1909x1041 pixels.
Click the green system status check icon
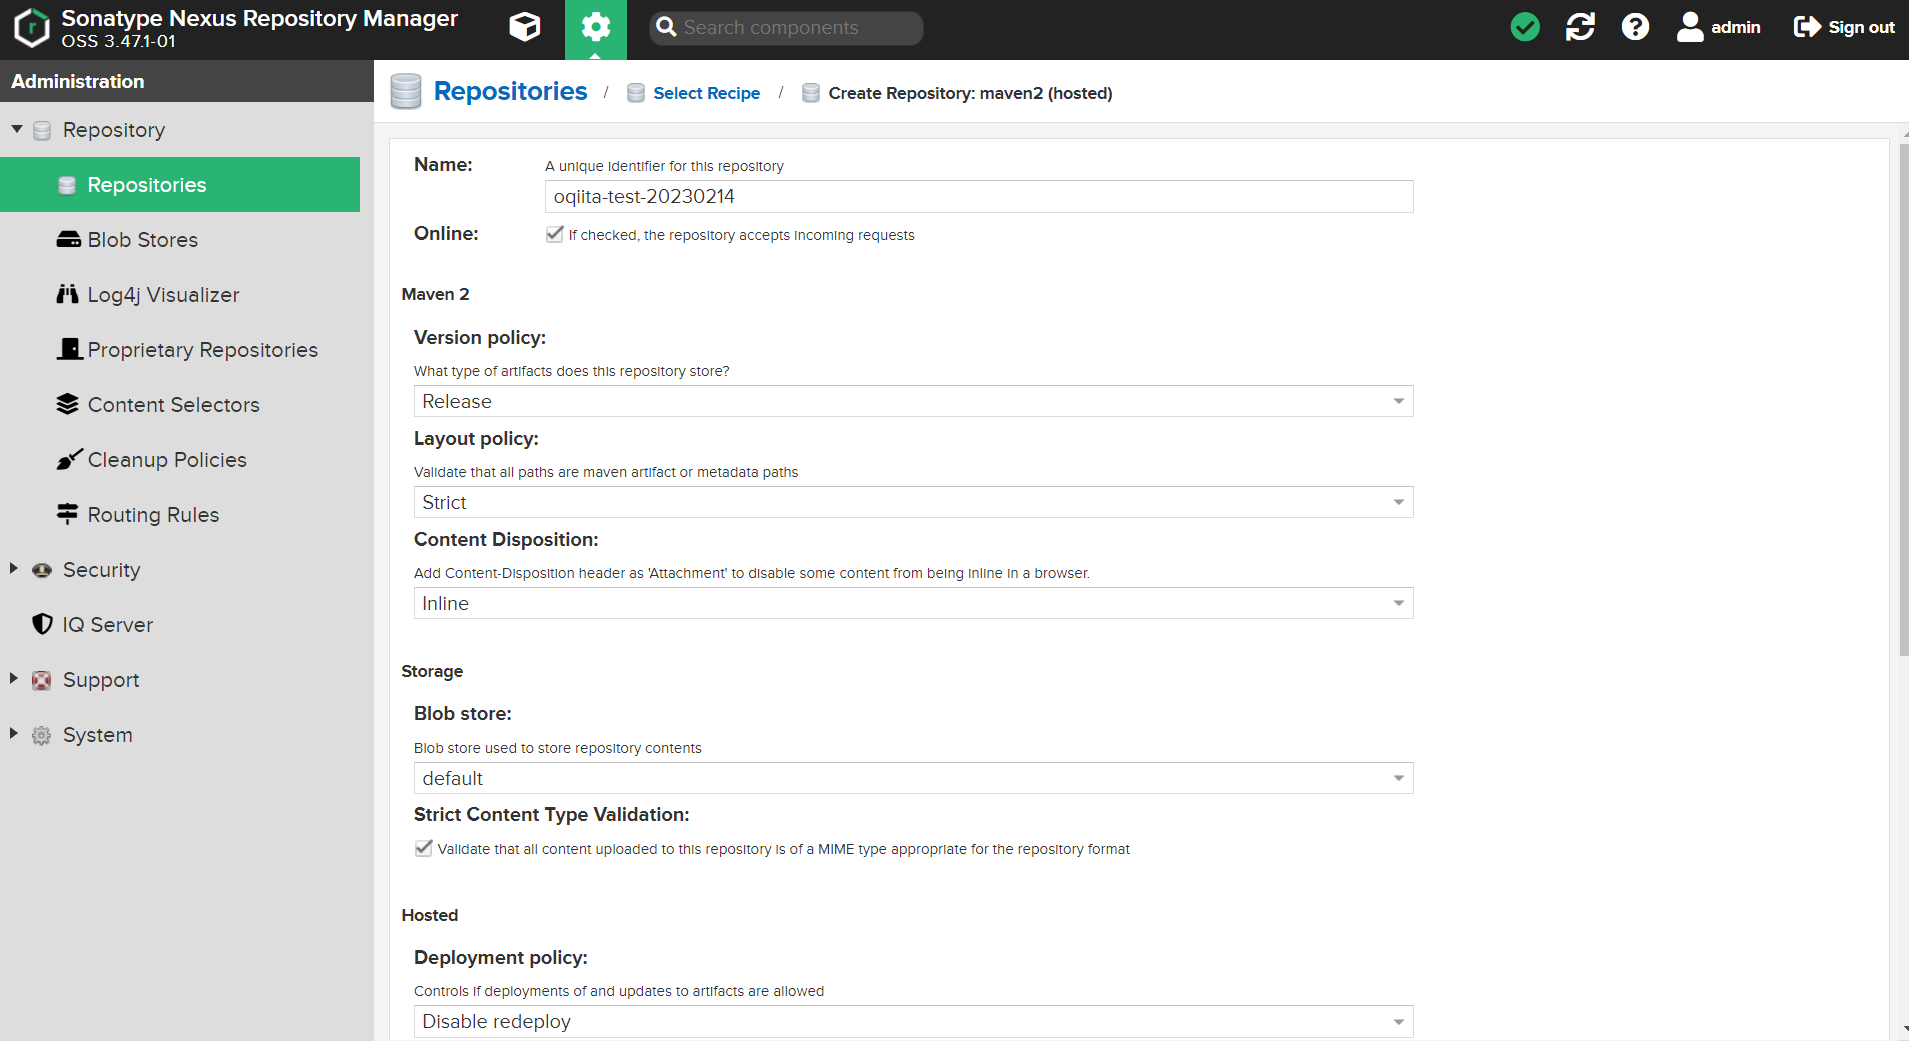pos(1525,27)
